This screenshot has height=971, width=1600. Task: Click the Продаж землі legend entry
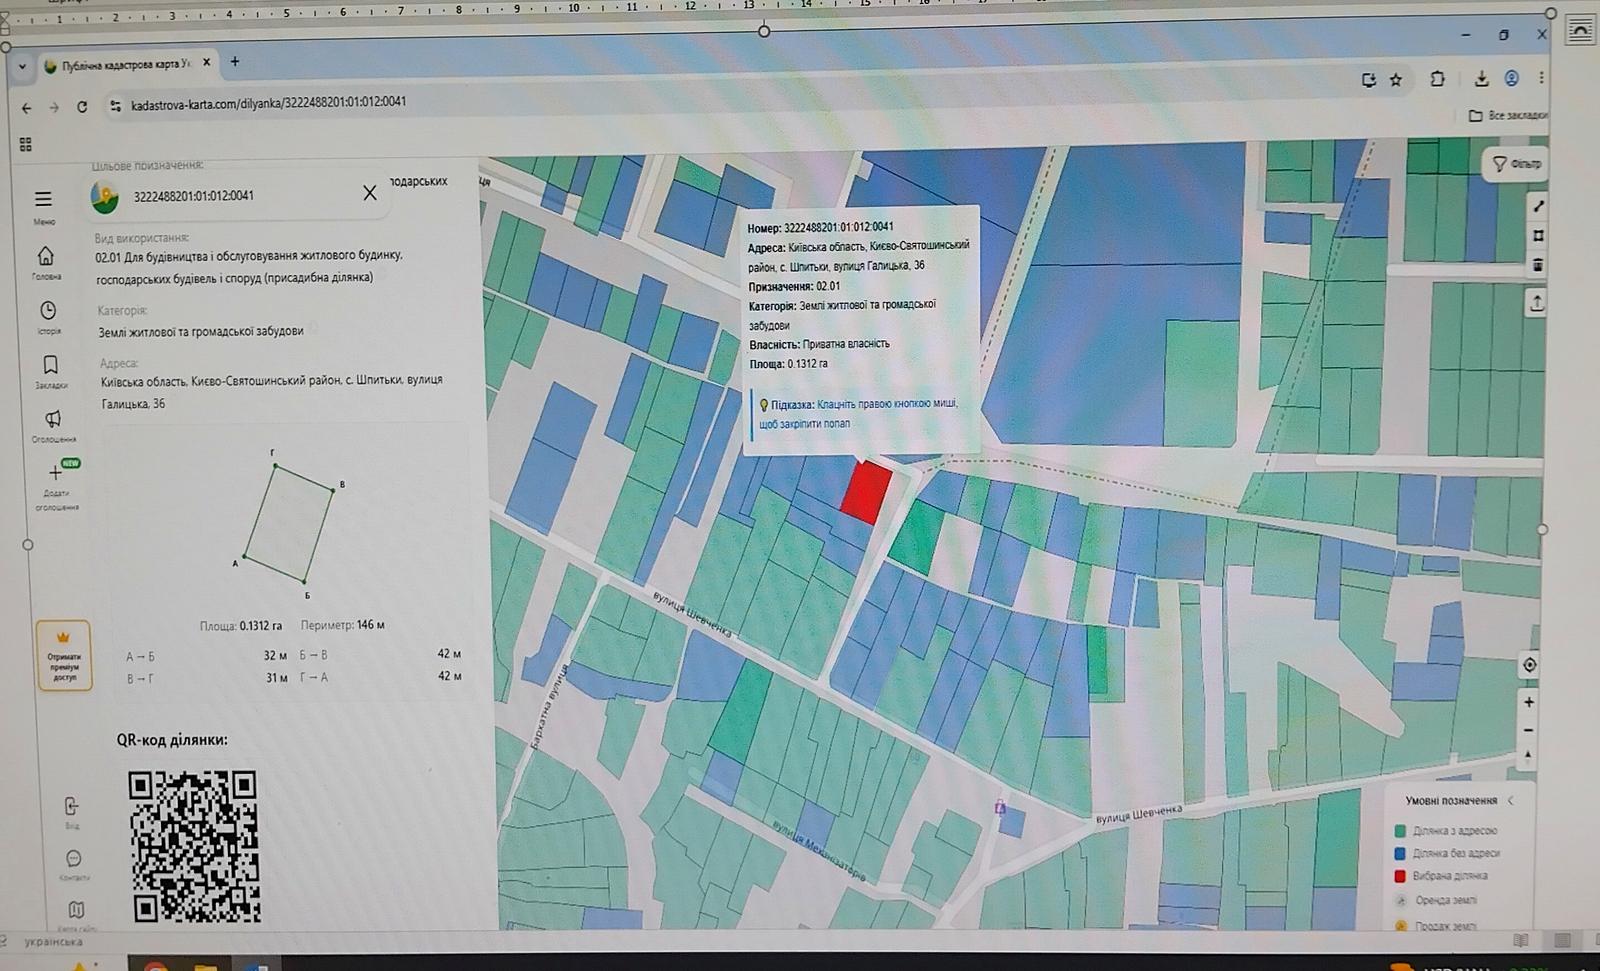(x=1436, y=926)
